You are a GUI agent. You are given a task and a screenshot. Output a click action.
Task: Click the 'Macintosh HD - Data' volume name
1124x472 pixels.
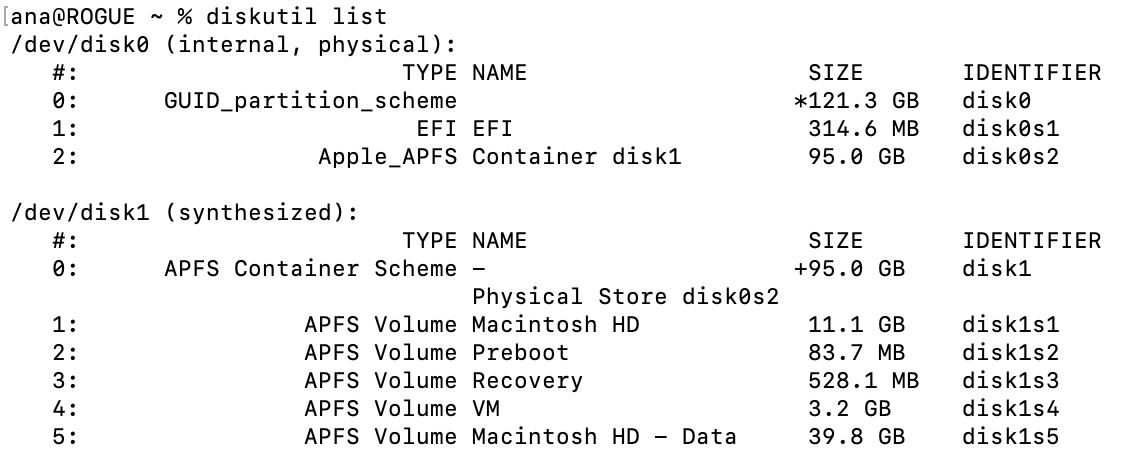point(604,437)
